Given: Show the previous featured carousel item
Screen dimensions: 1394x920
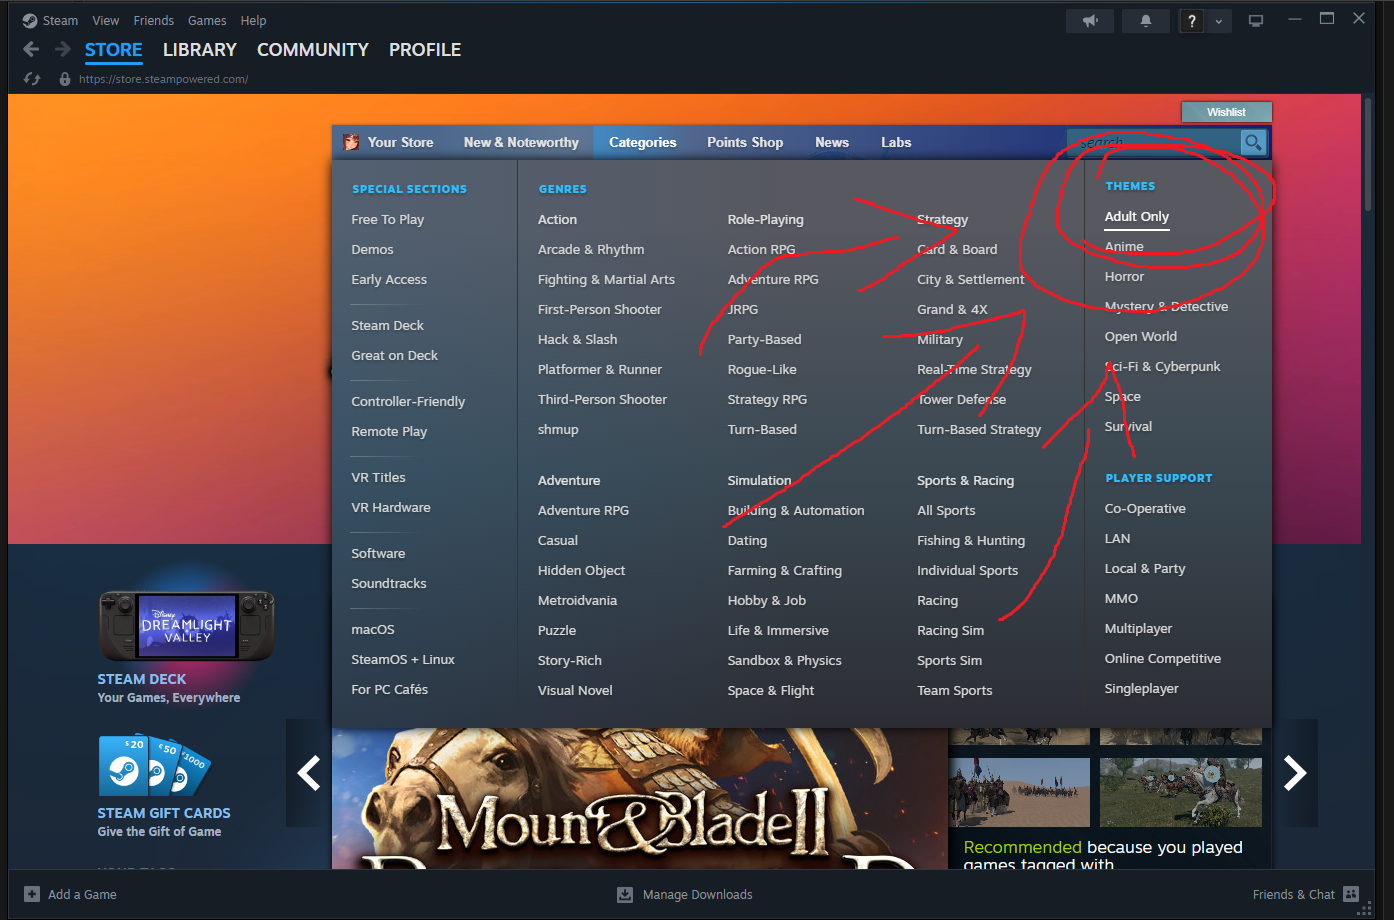Looking at the screenshot, I should (x=309, y=772).
